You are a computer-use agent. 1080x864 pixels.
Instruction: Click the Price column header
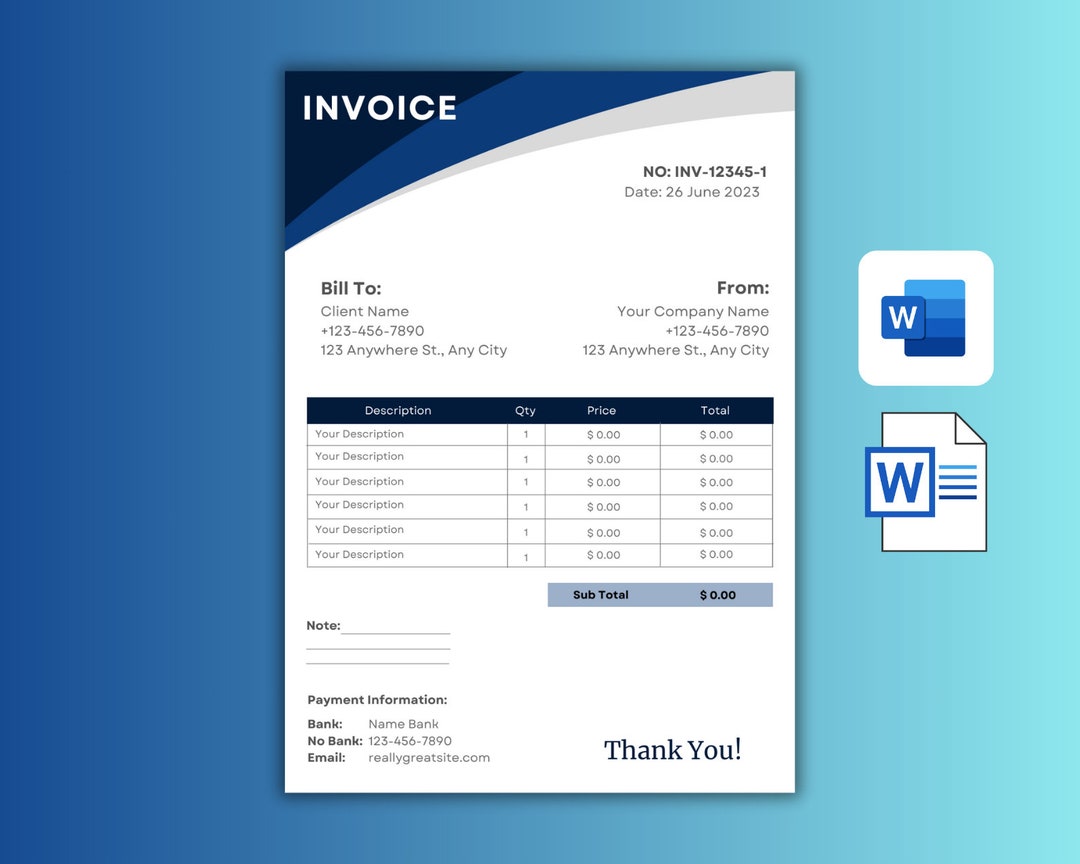[x=601, y=410]
